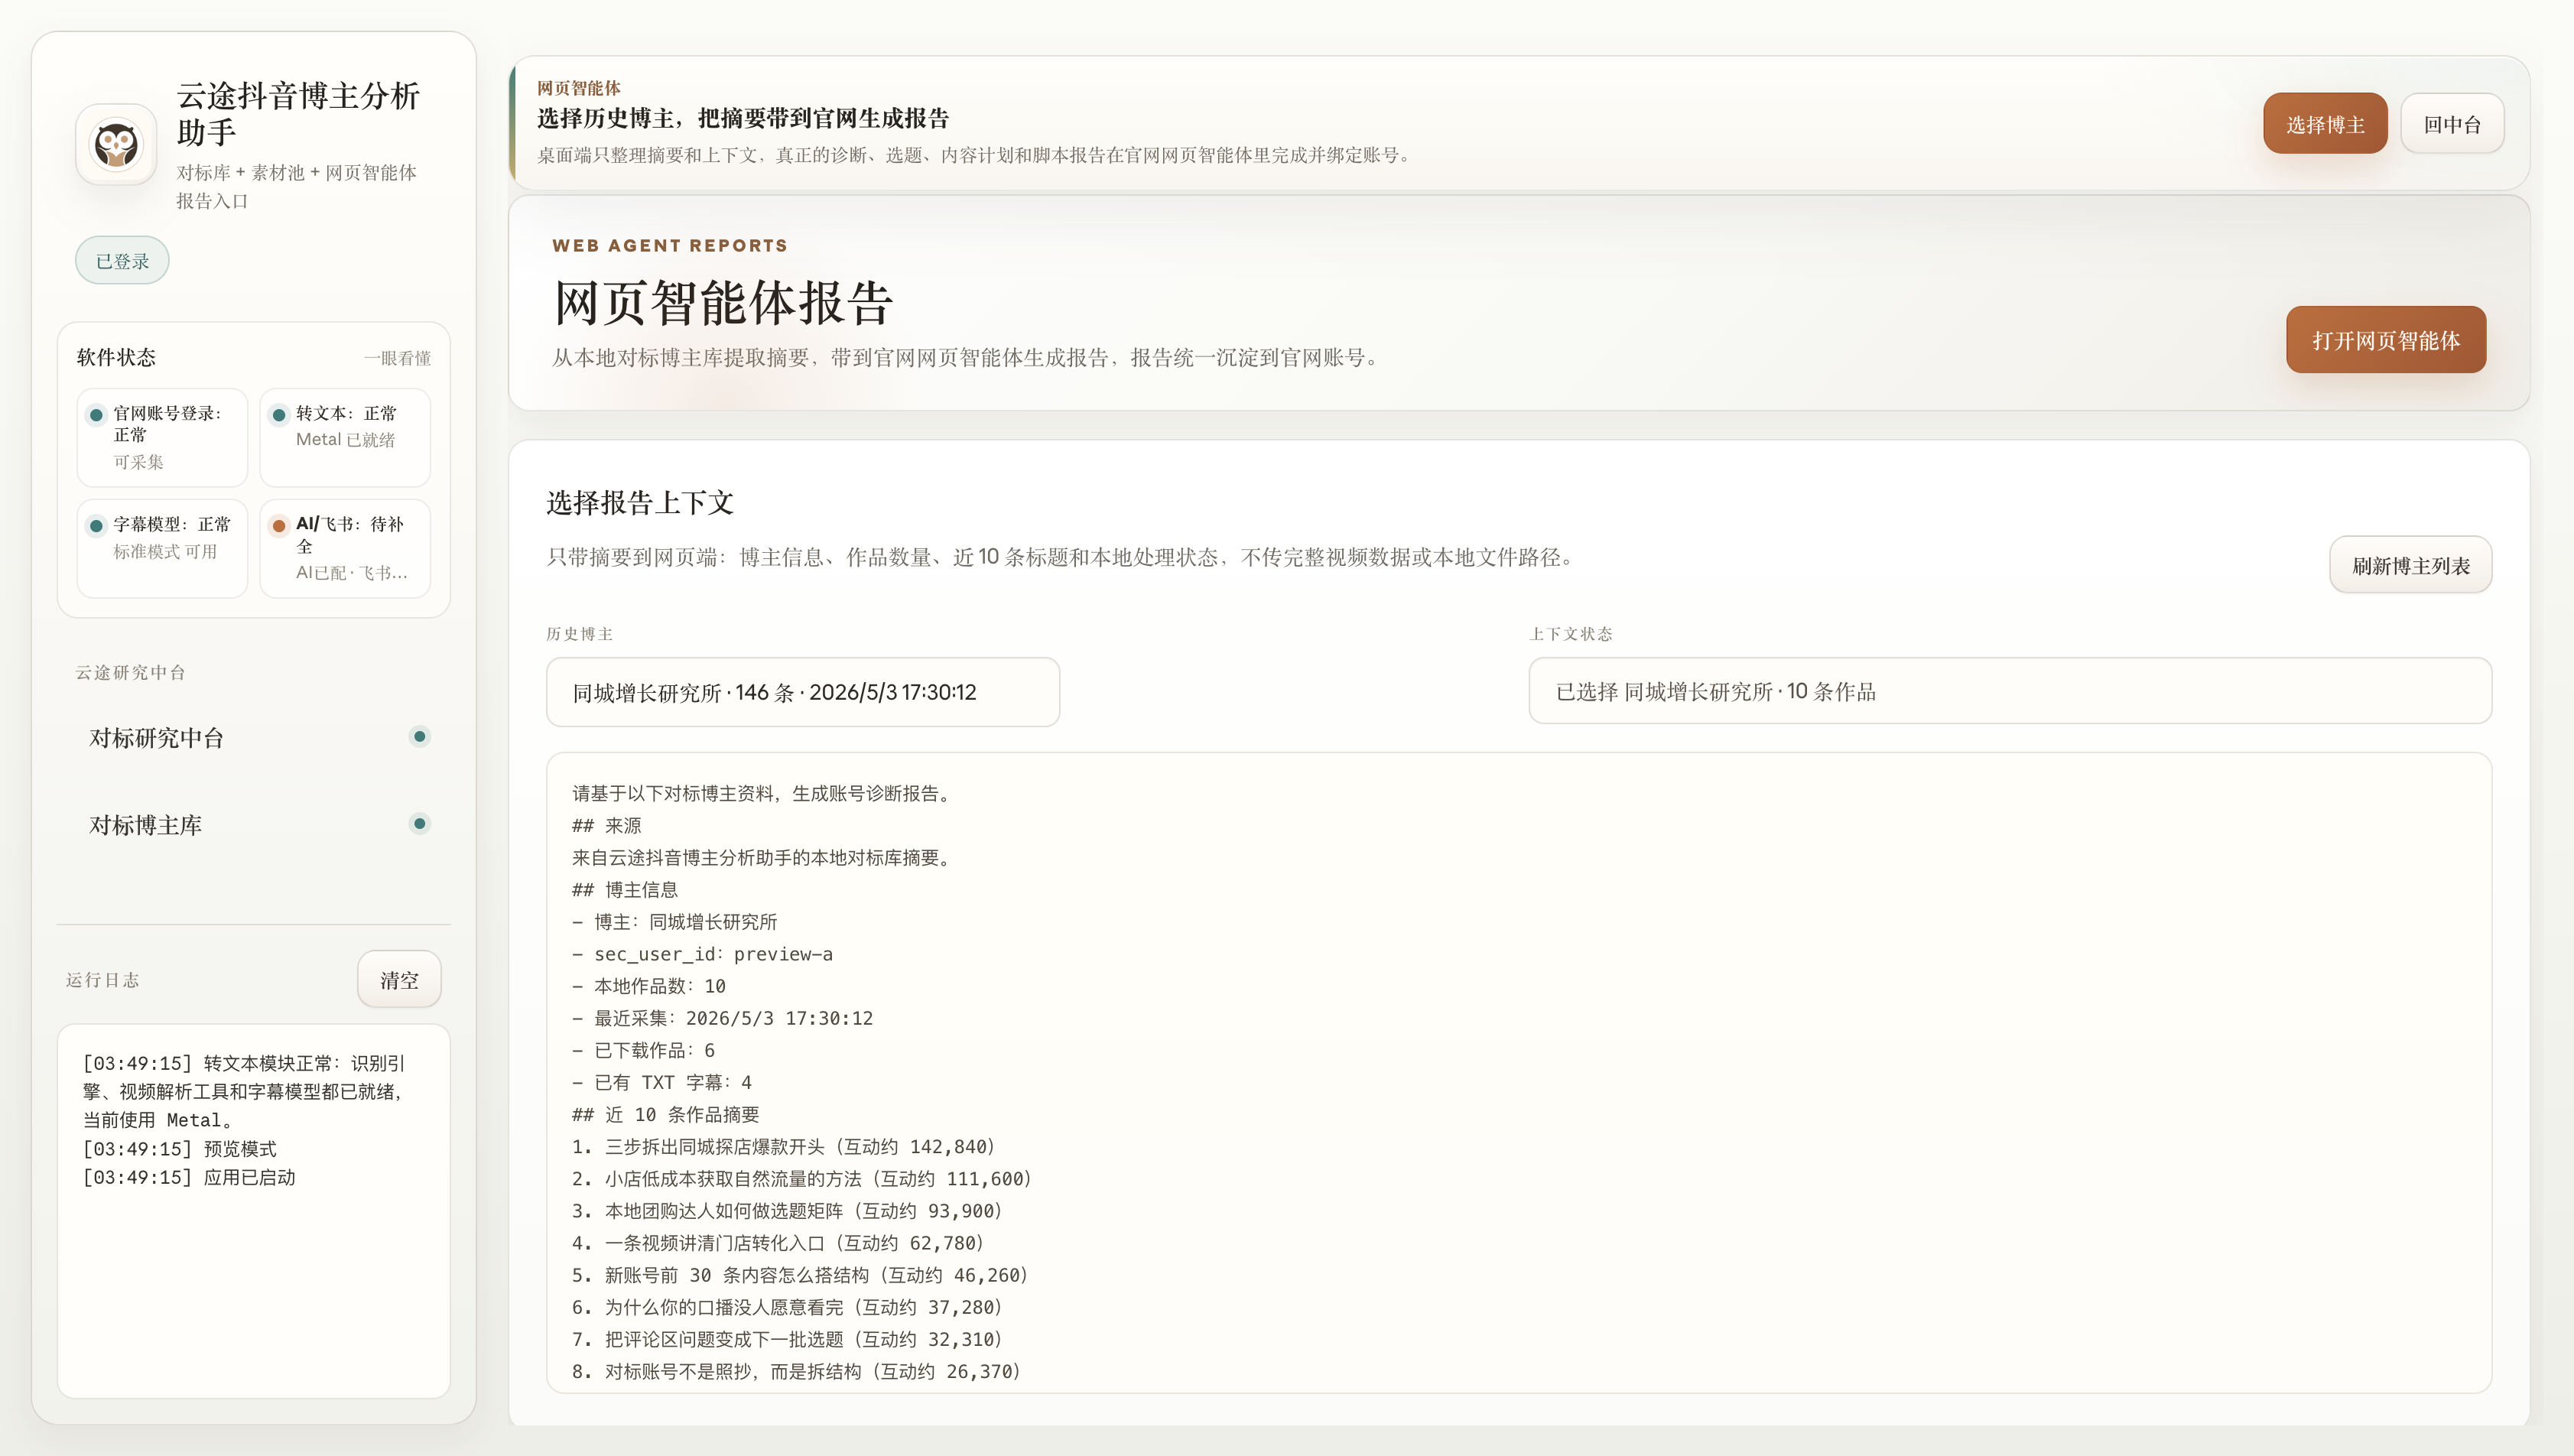Click the 一眼看懂 link in status panel
This screenshot has width=2574, height=1456.
[x=397, y=358]
